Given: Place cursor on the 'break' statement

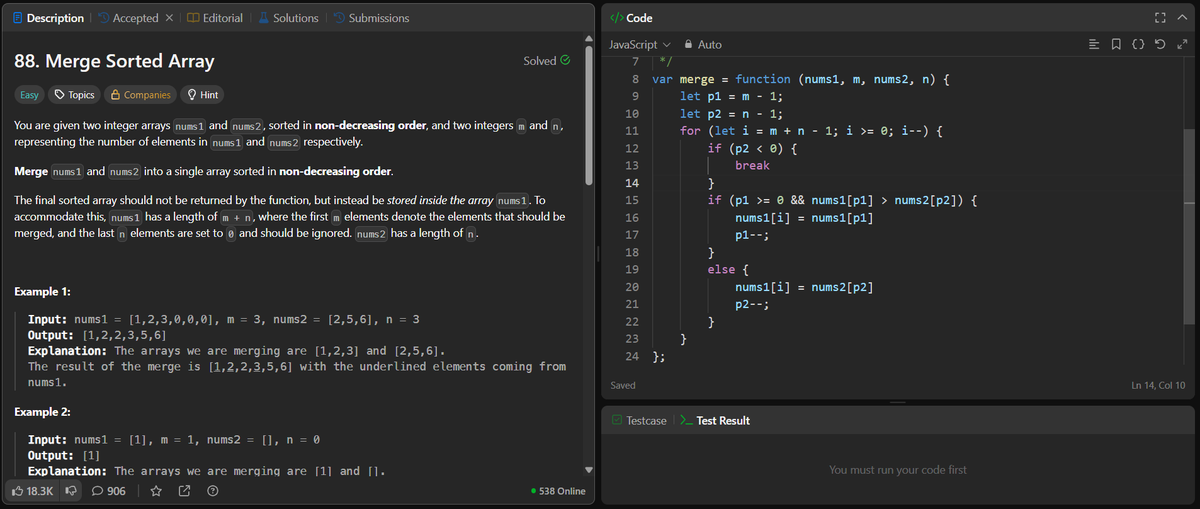Looking at the screenshot, I should (752, 165).
